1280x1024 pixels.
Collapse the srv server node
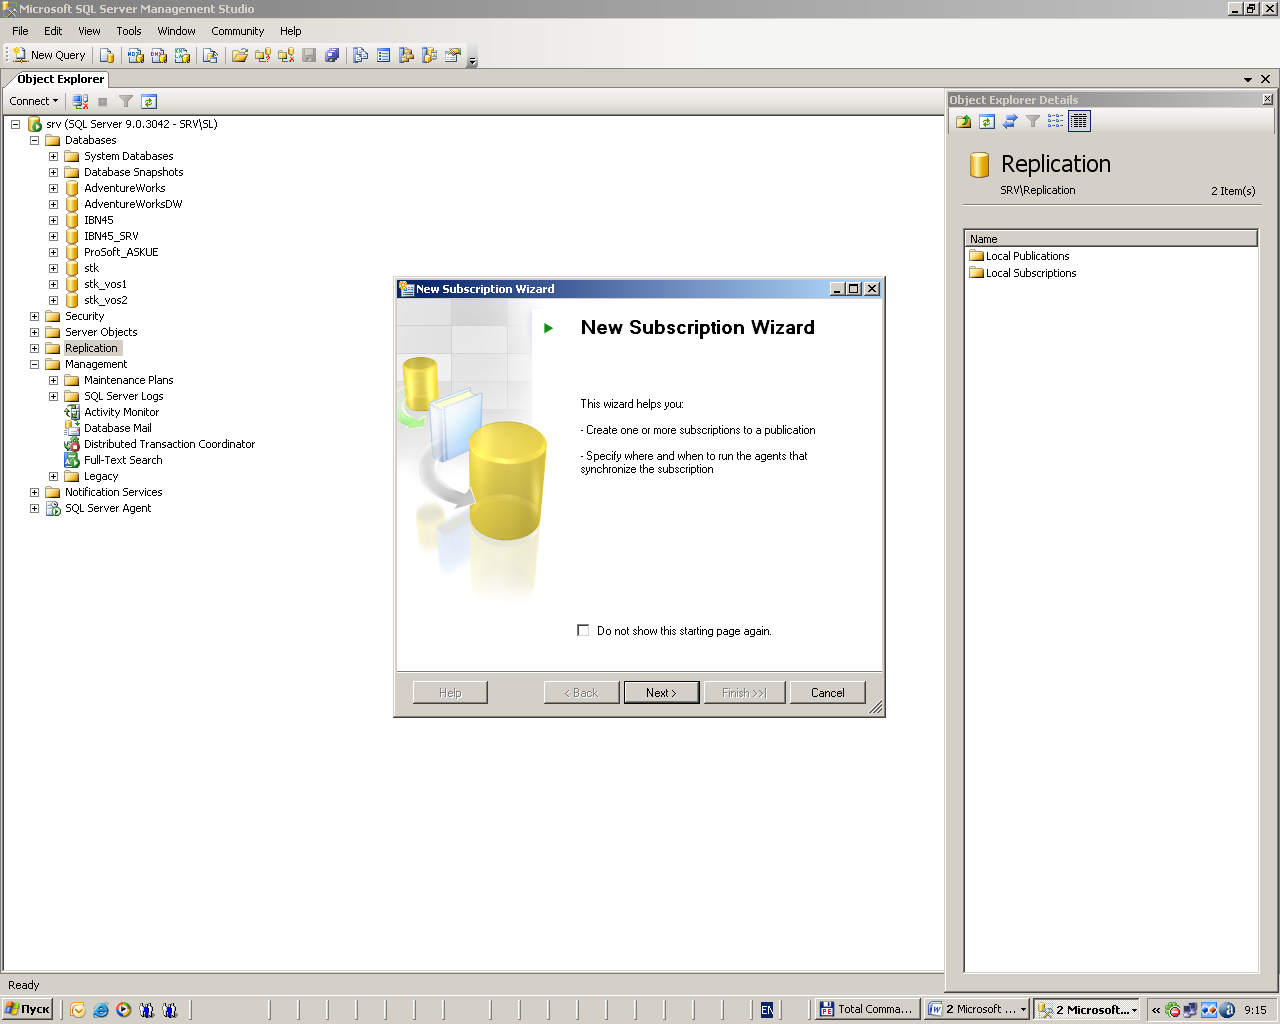click(15, 124)
